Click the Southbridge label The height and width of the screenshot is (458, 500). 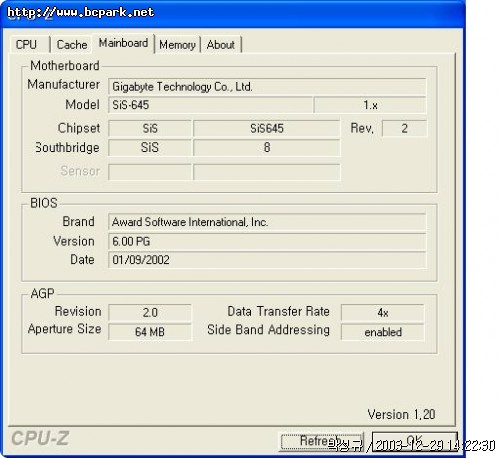[x=67, y=147]
